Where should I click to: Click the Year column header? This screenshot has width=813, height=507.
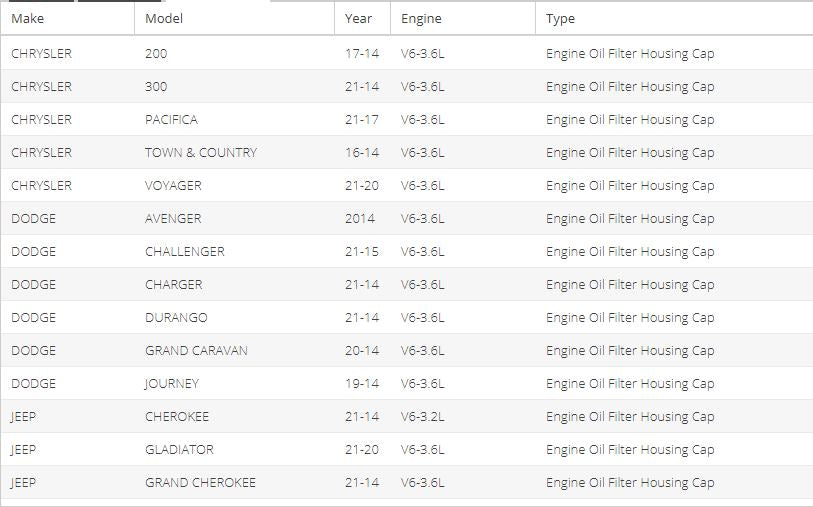point(358,18)
